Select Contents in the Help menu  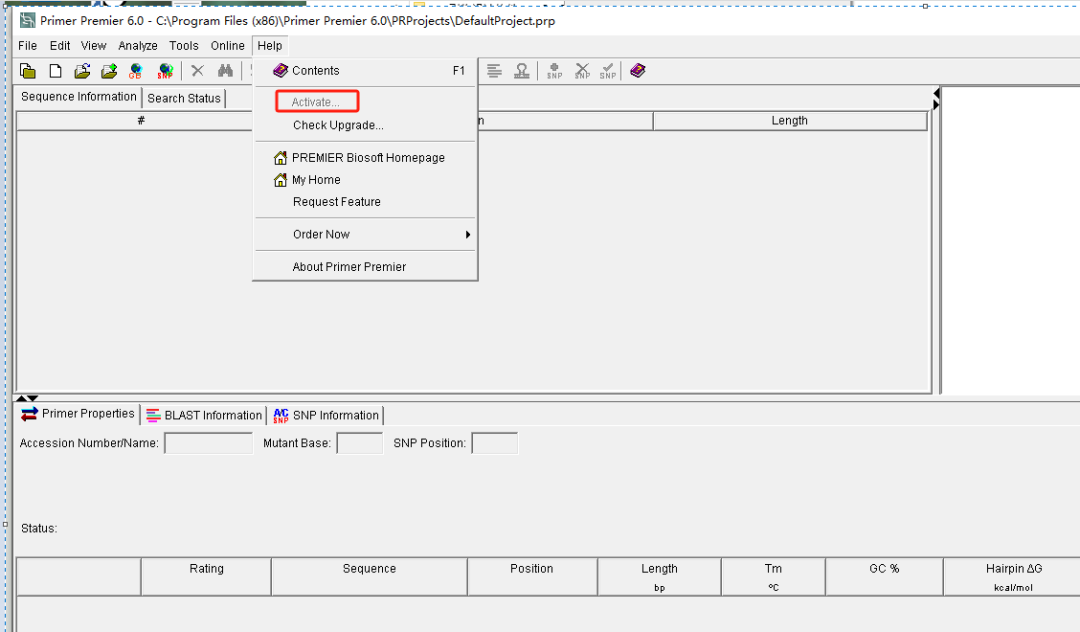365,70
